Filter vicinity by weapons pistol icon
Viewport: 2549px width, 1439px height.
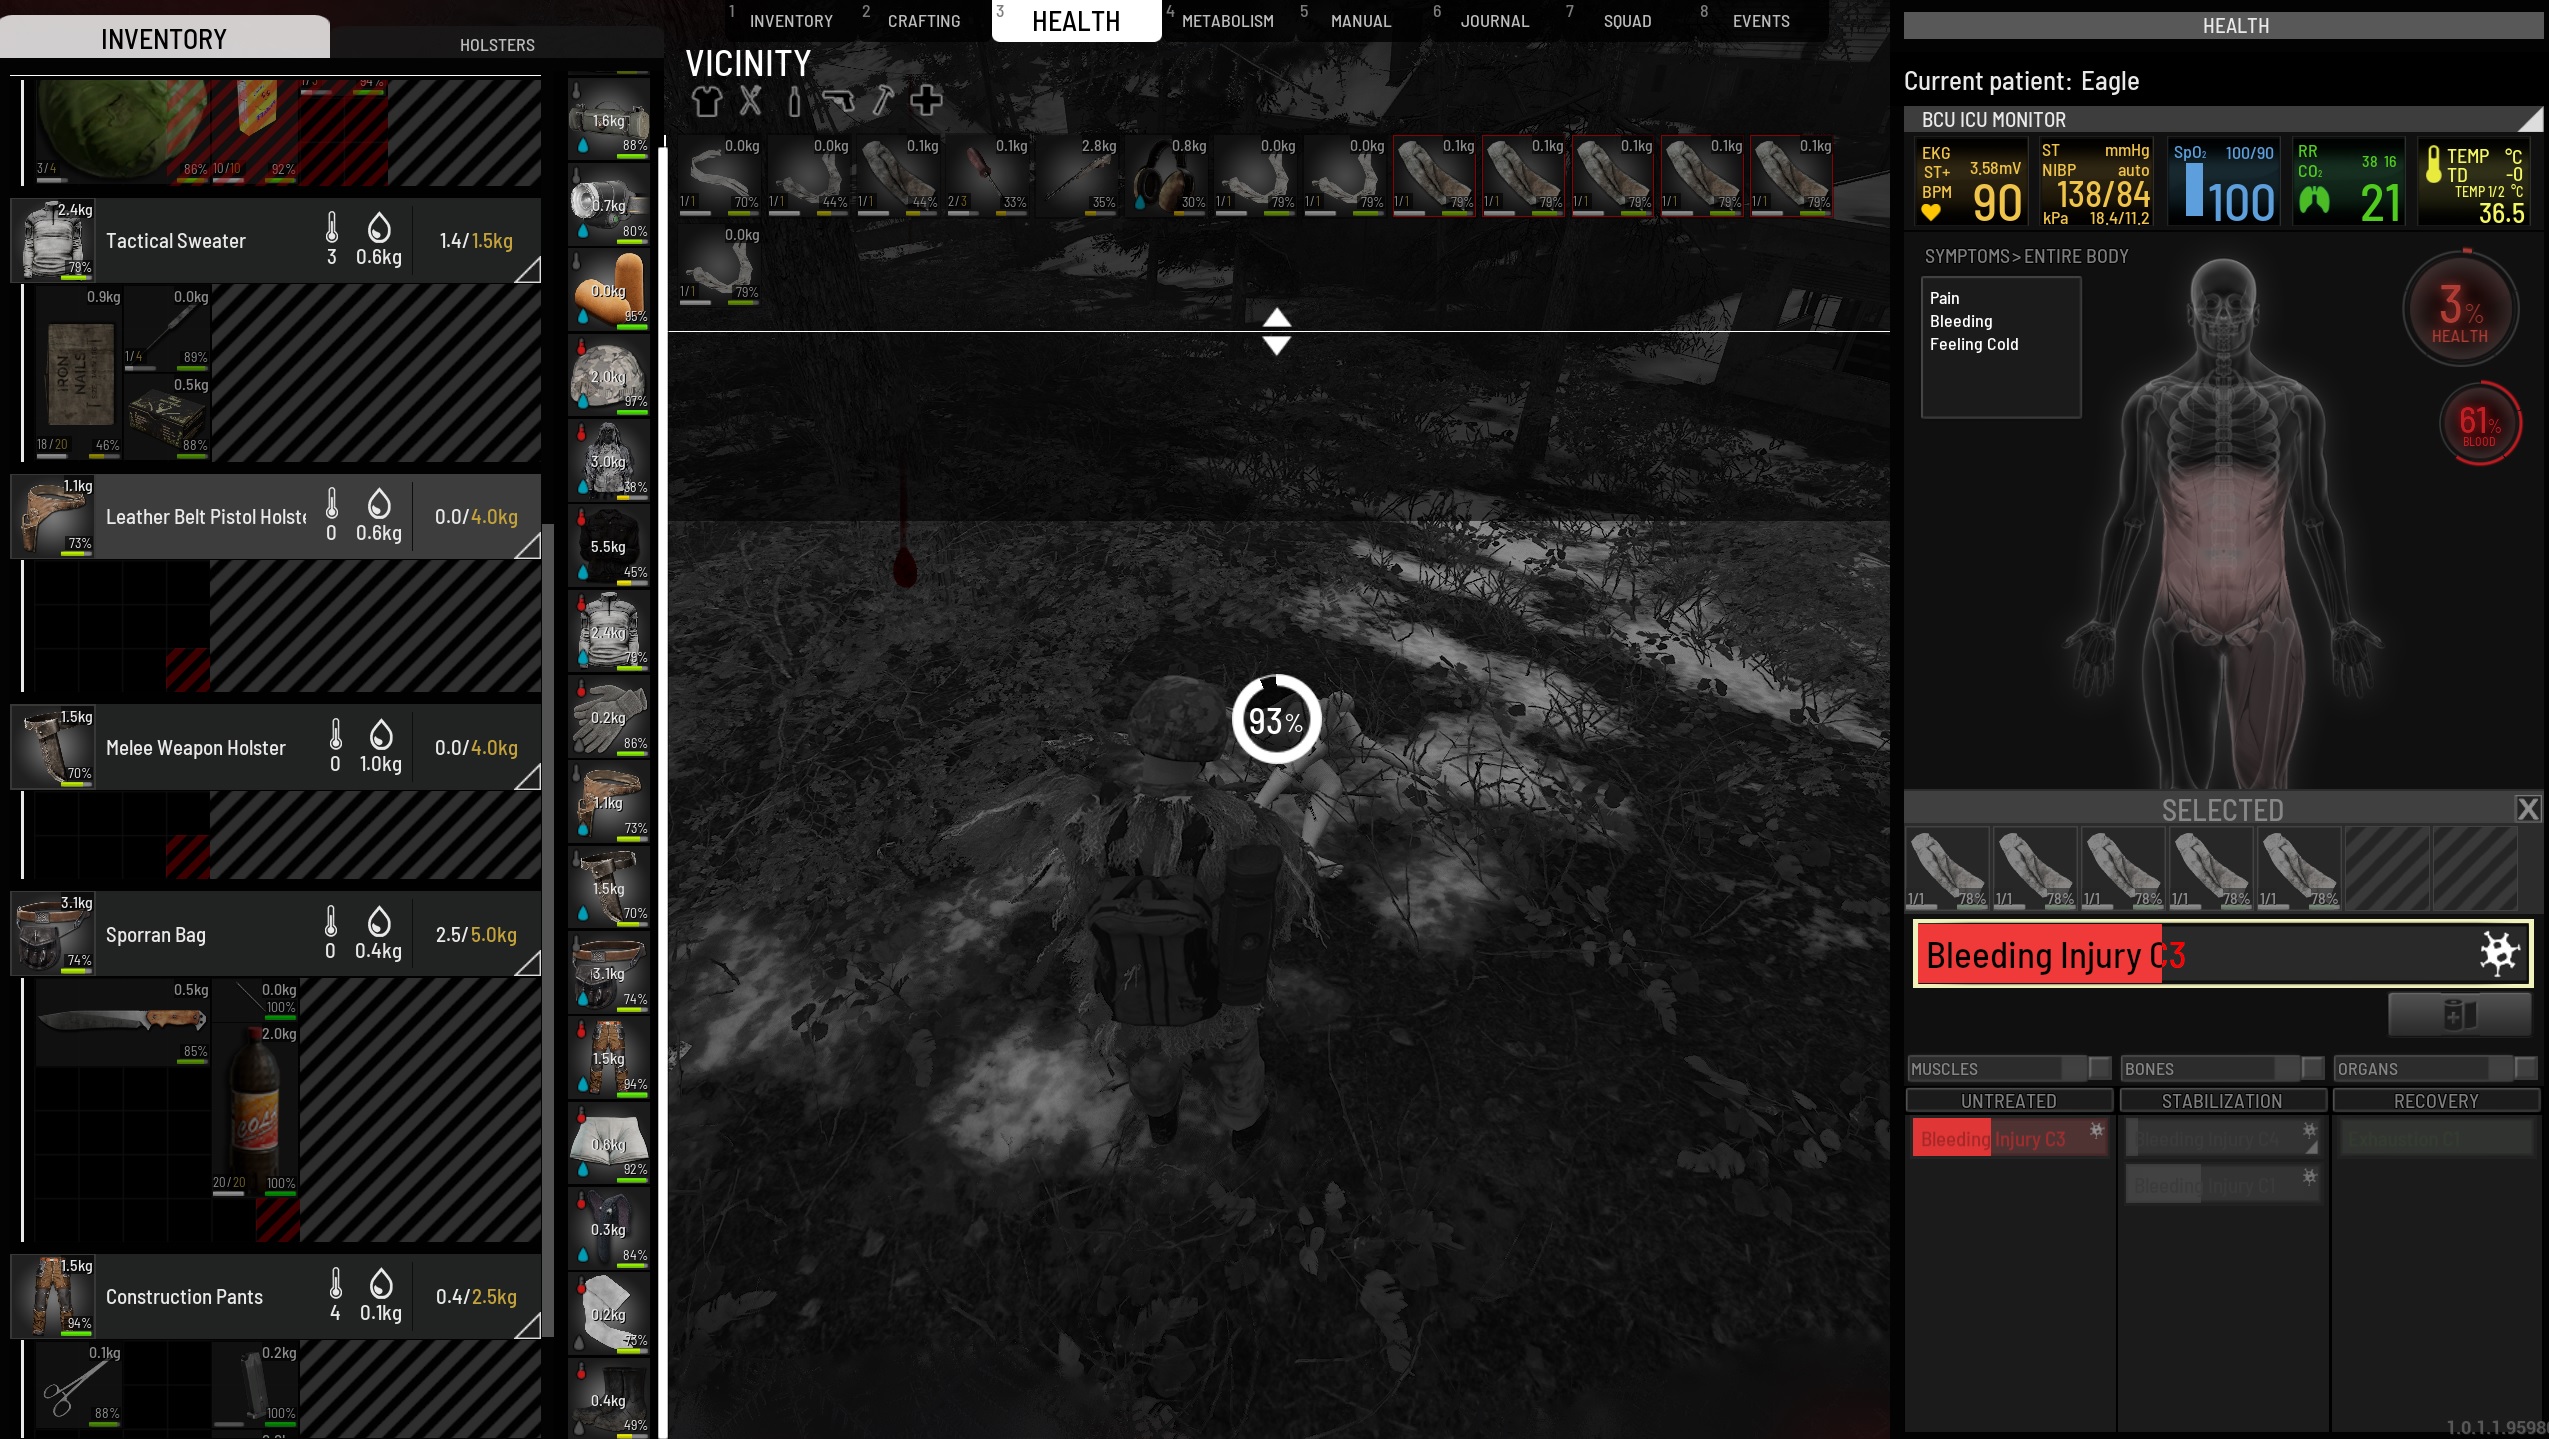838,101
